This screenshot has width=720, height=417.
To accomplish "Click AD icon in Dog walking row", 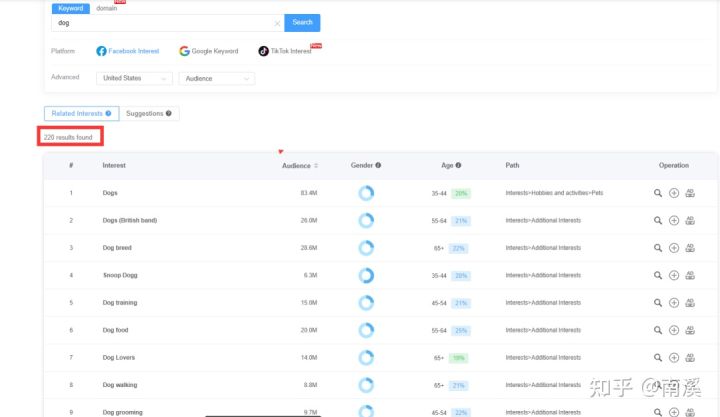I will point(690,385).
